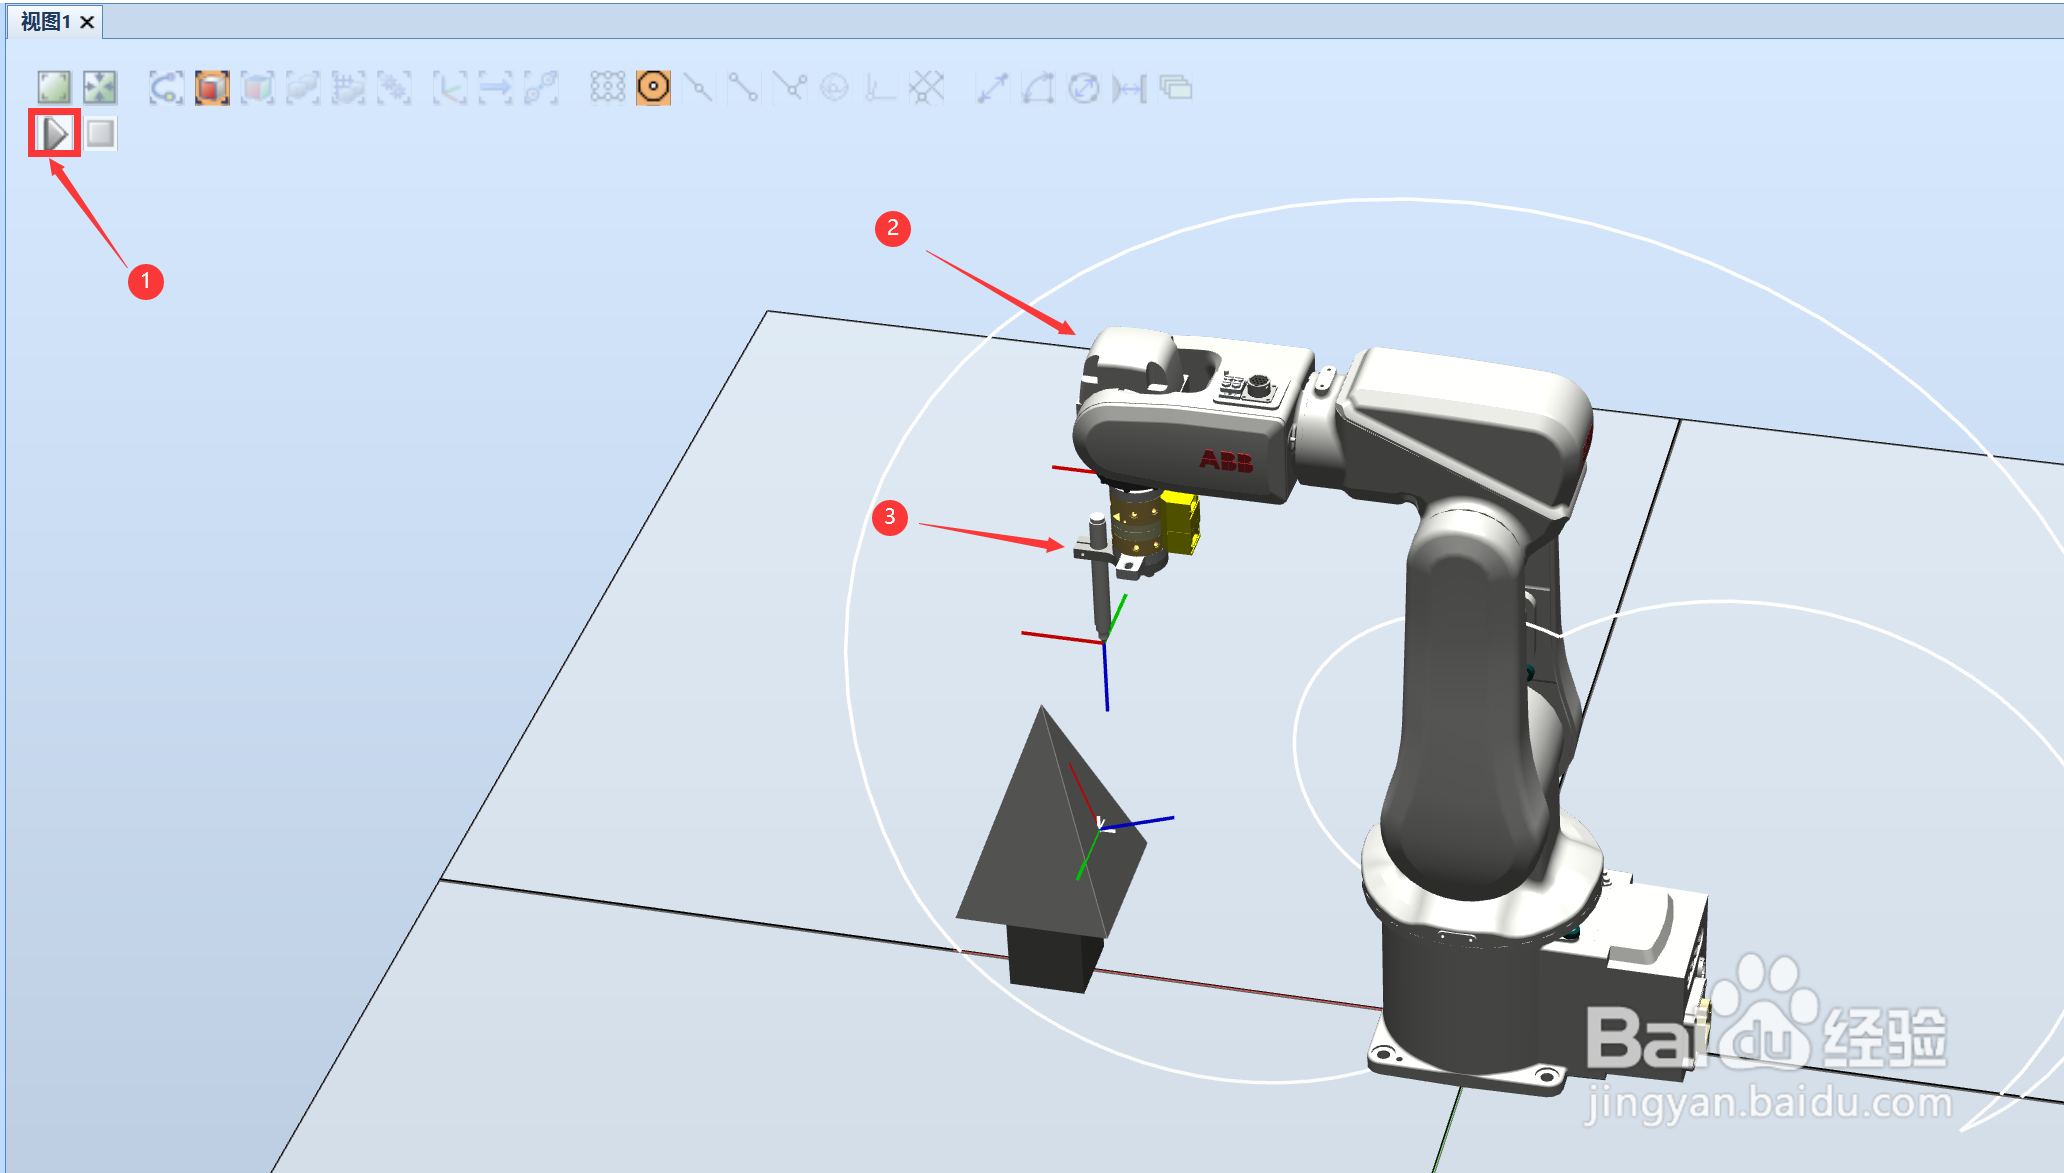Click the View All icon

pos(54,88)
